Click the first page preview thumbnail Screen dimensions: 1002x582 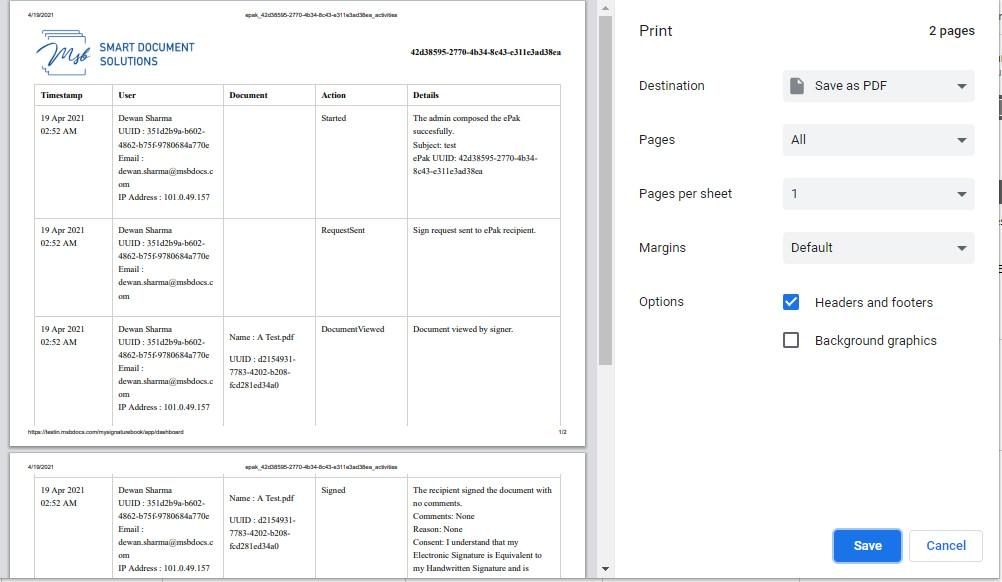coord(297,224)
